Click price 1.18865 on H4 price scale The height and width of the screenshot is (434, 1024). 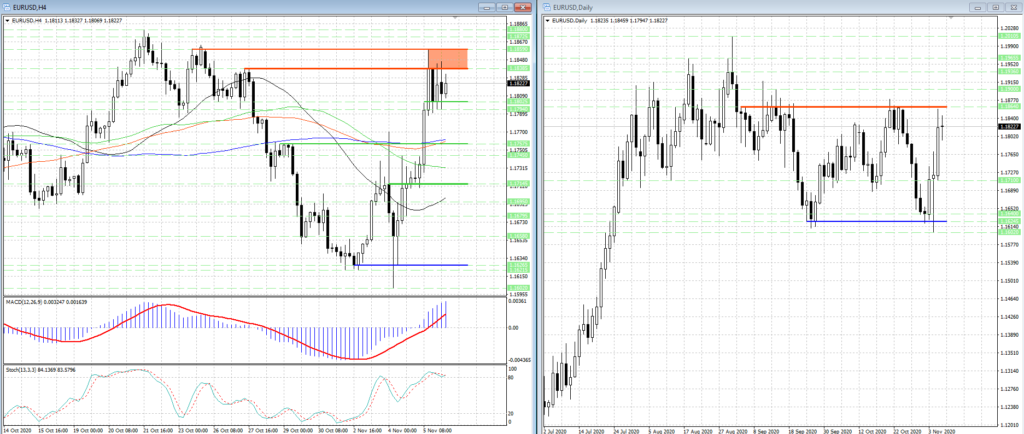click(518, 22)
